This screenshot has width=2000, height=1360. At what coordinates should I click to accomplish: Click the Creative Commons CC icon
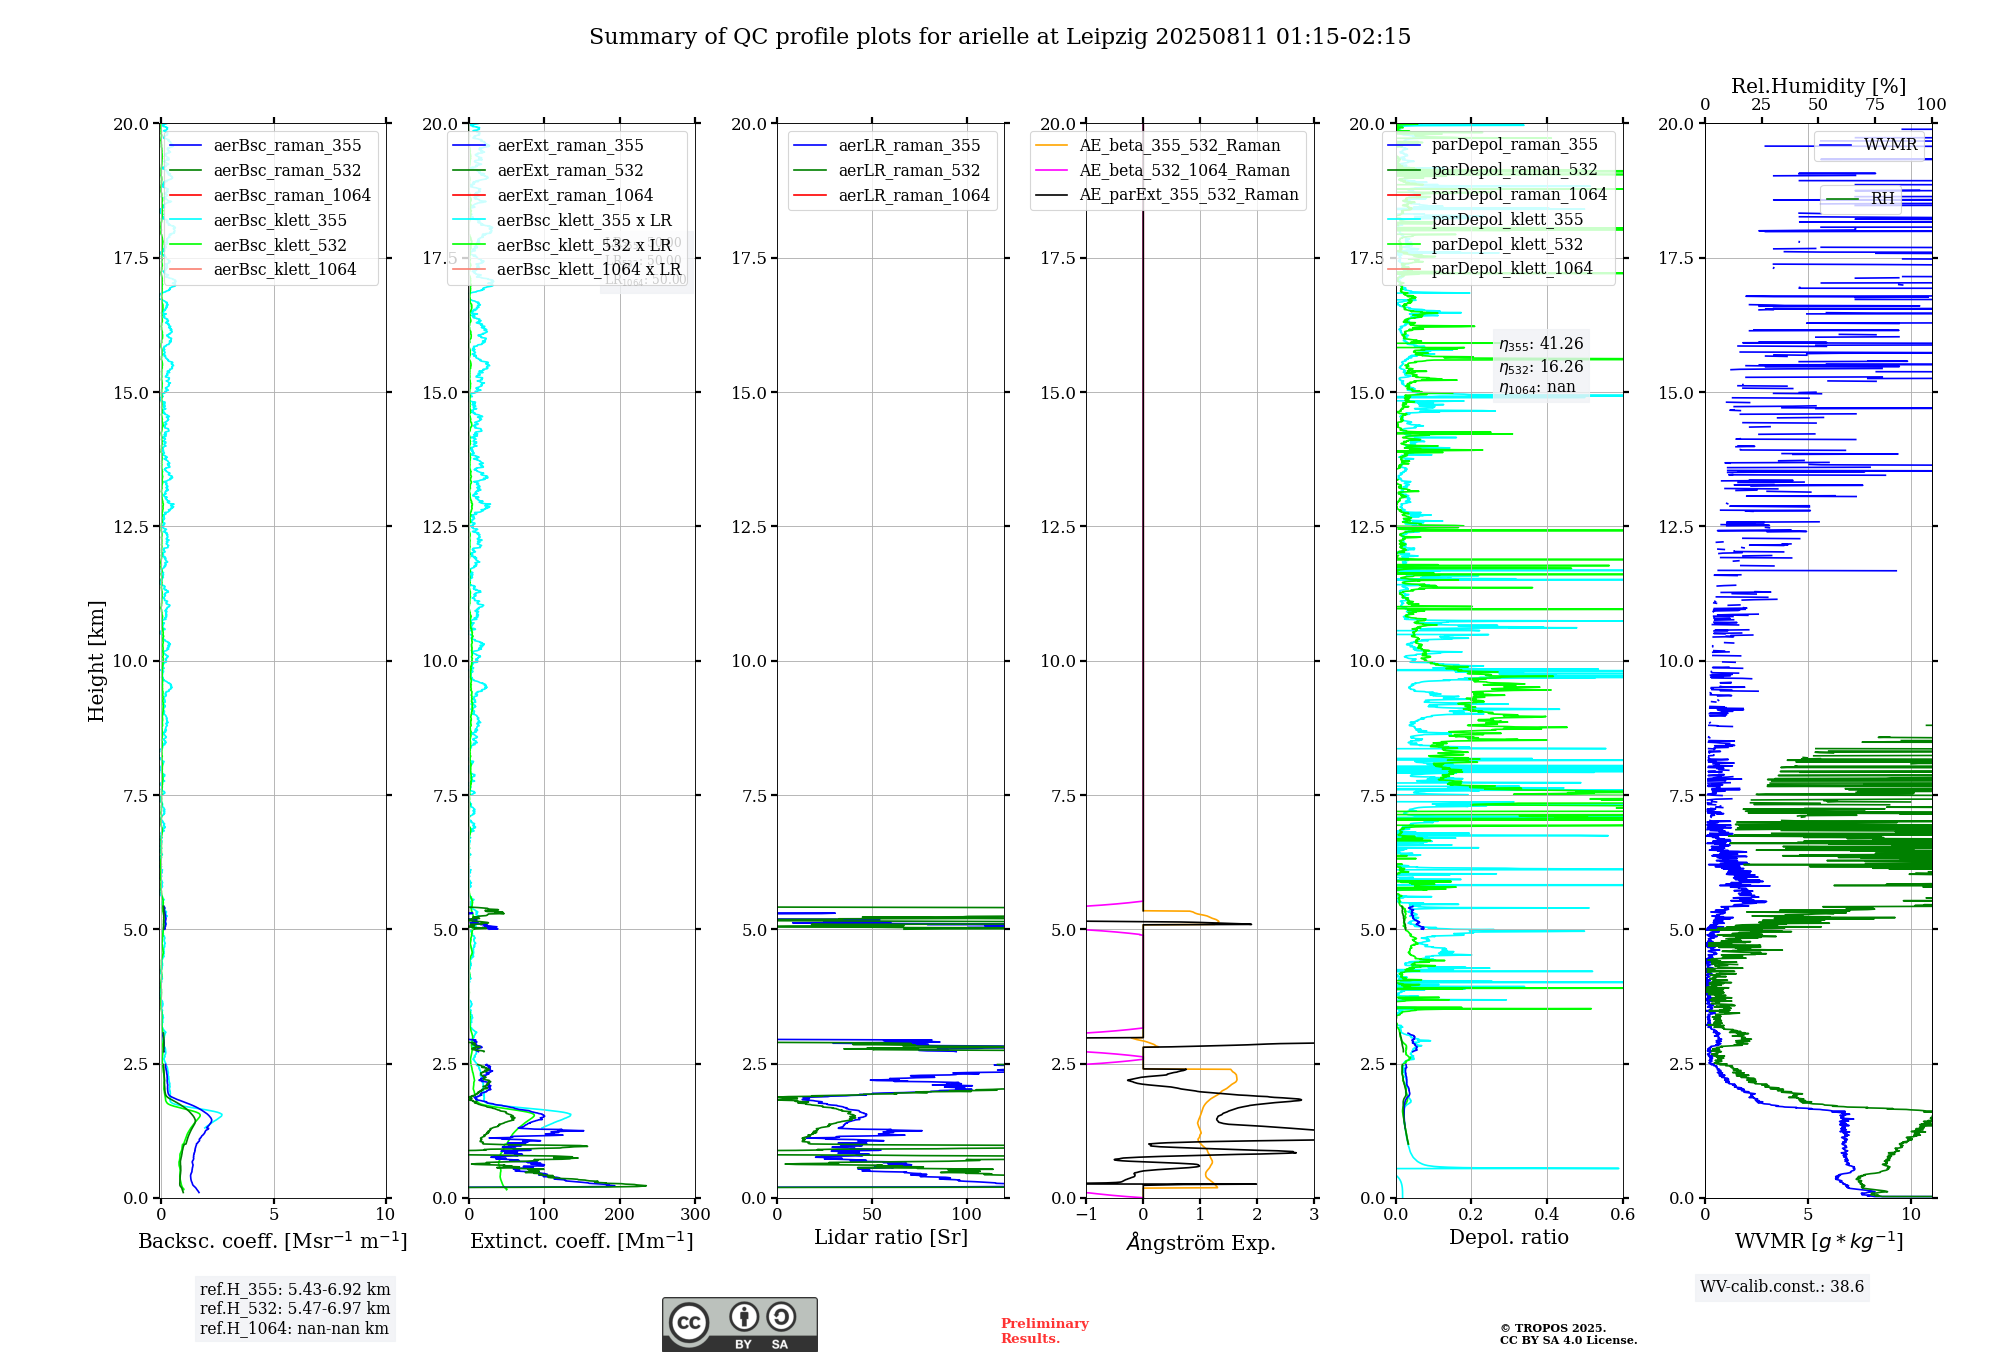pos(689,1323)
